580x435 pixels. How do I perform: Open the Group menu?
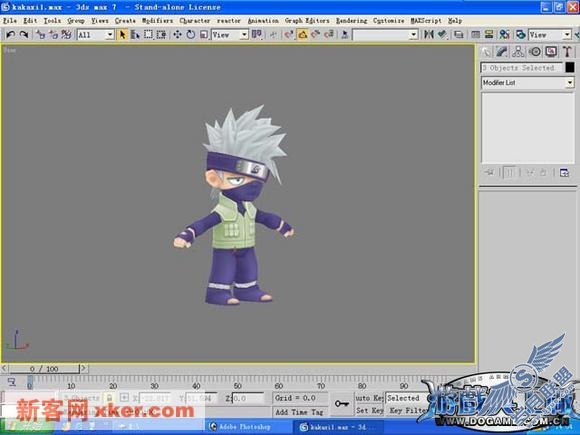tap(76, 21)
